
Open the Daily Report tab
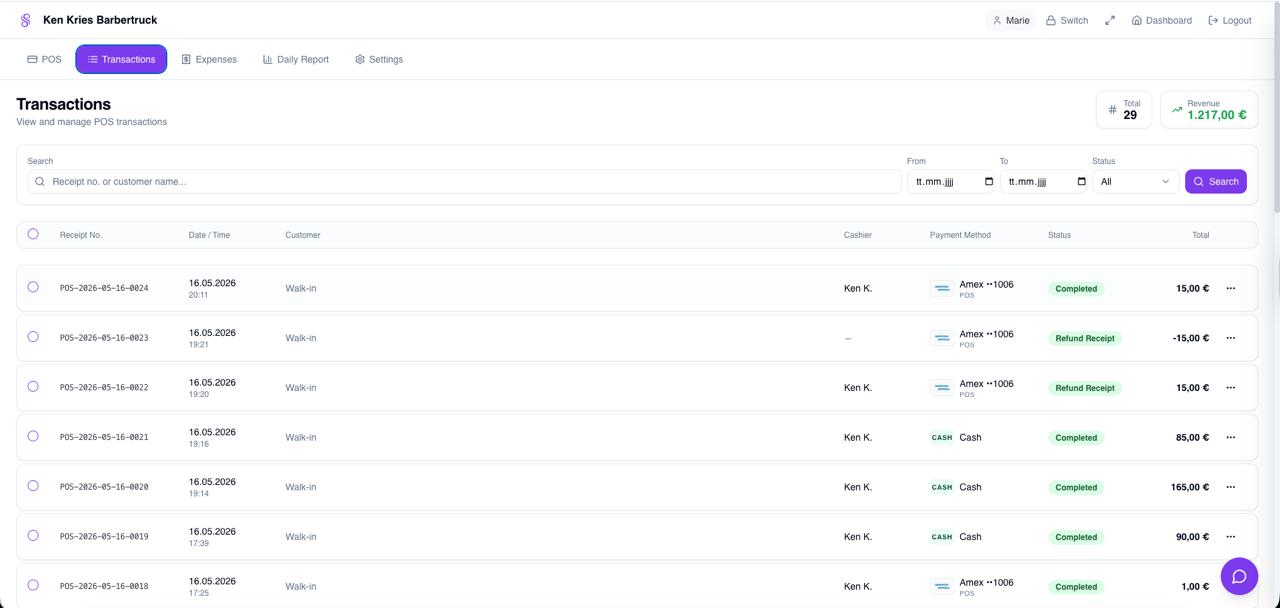[296, 59]
